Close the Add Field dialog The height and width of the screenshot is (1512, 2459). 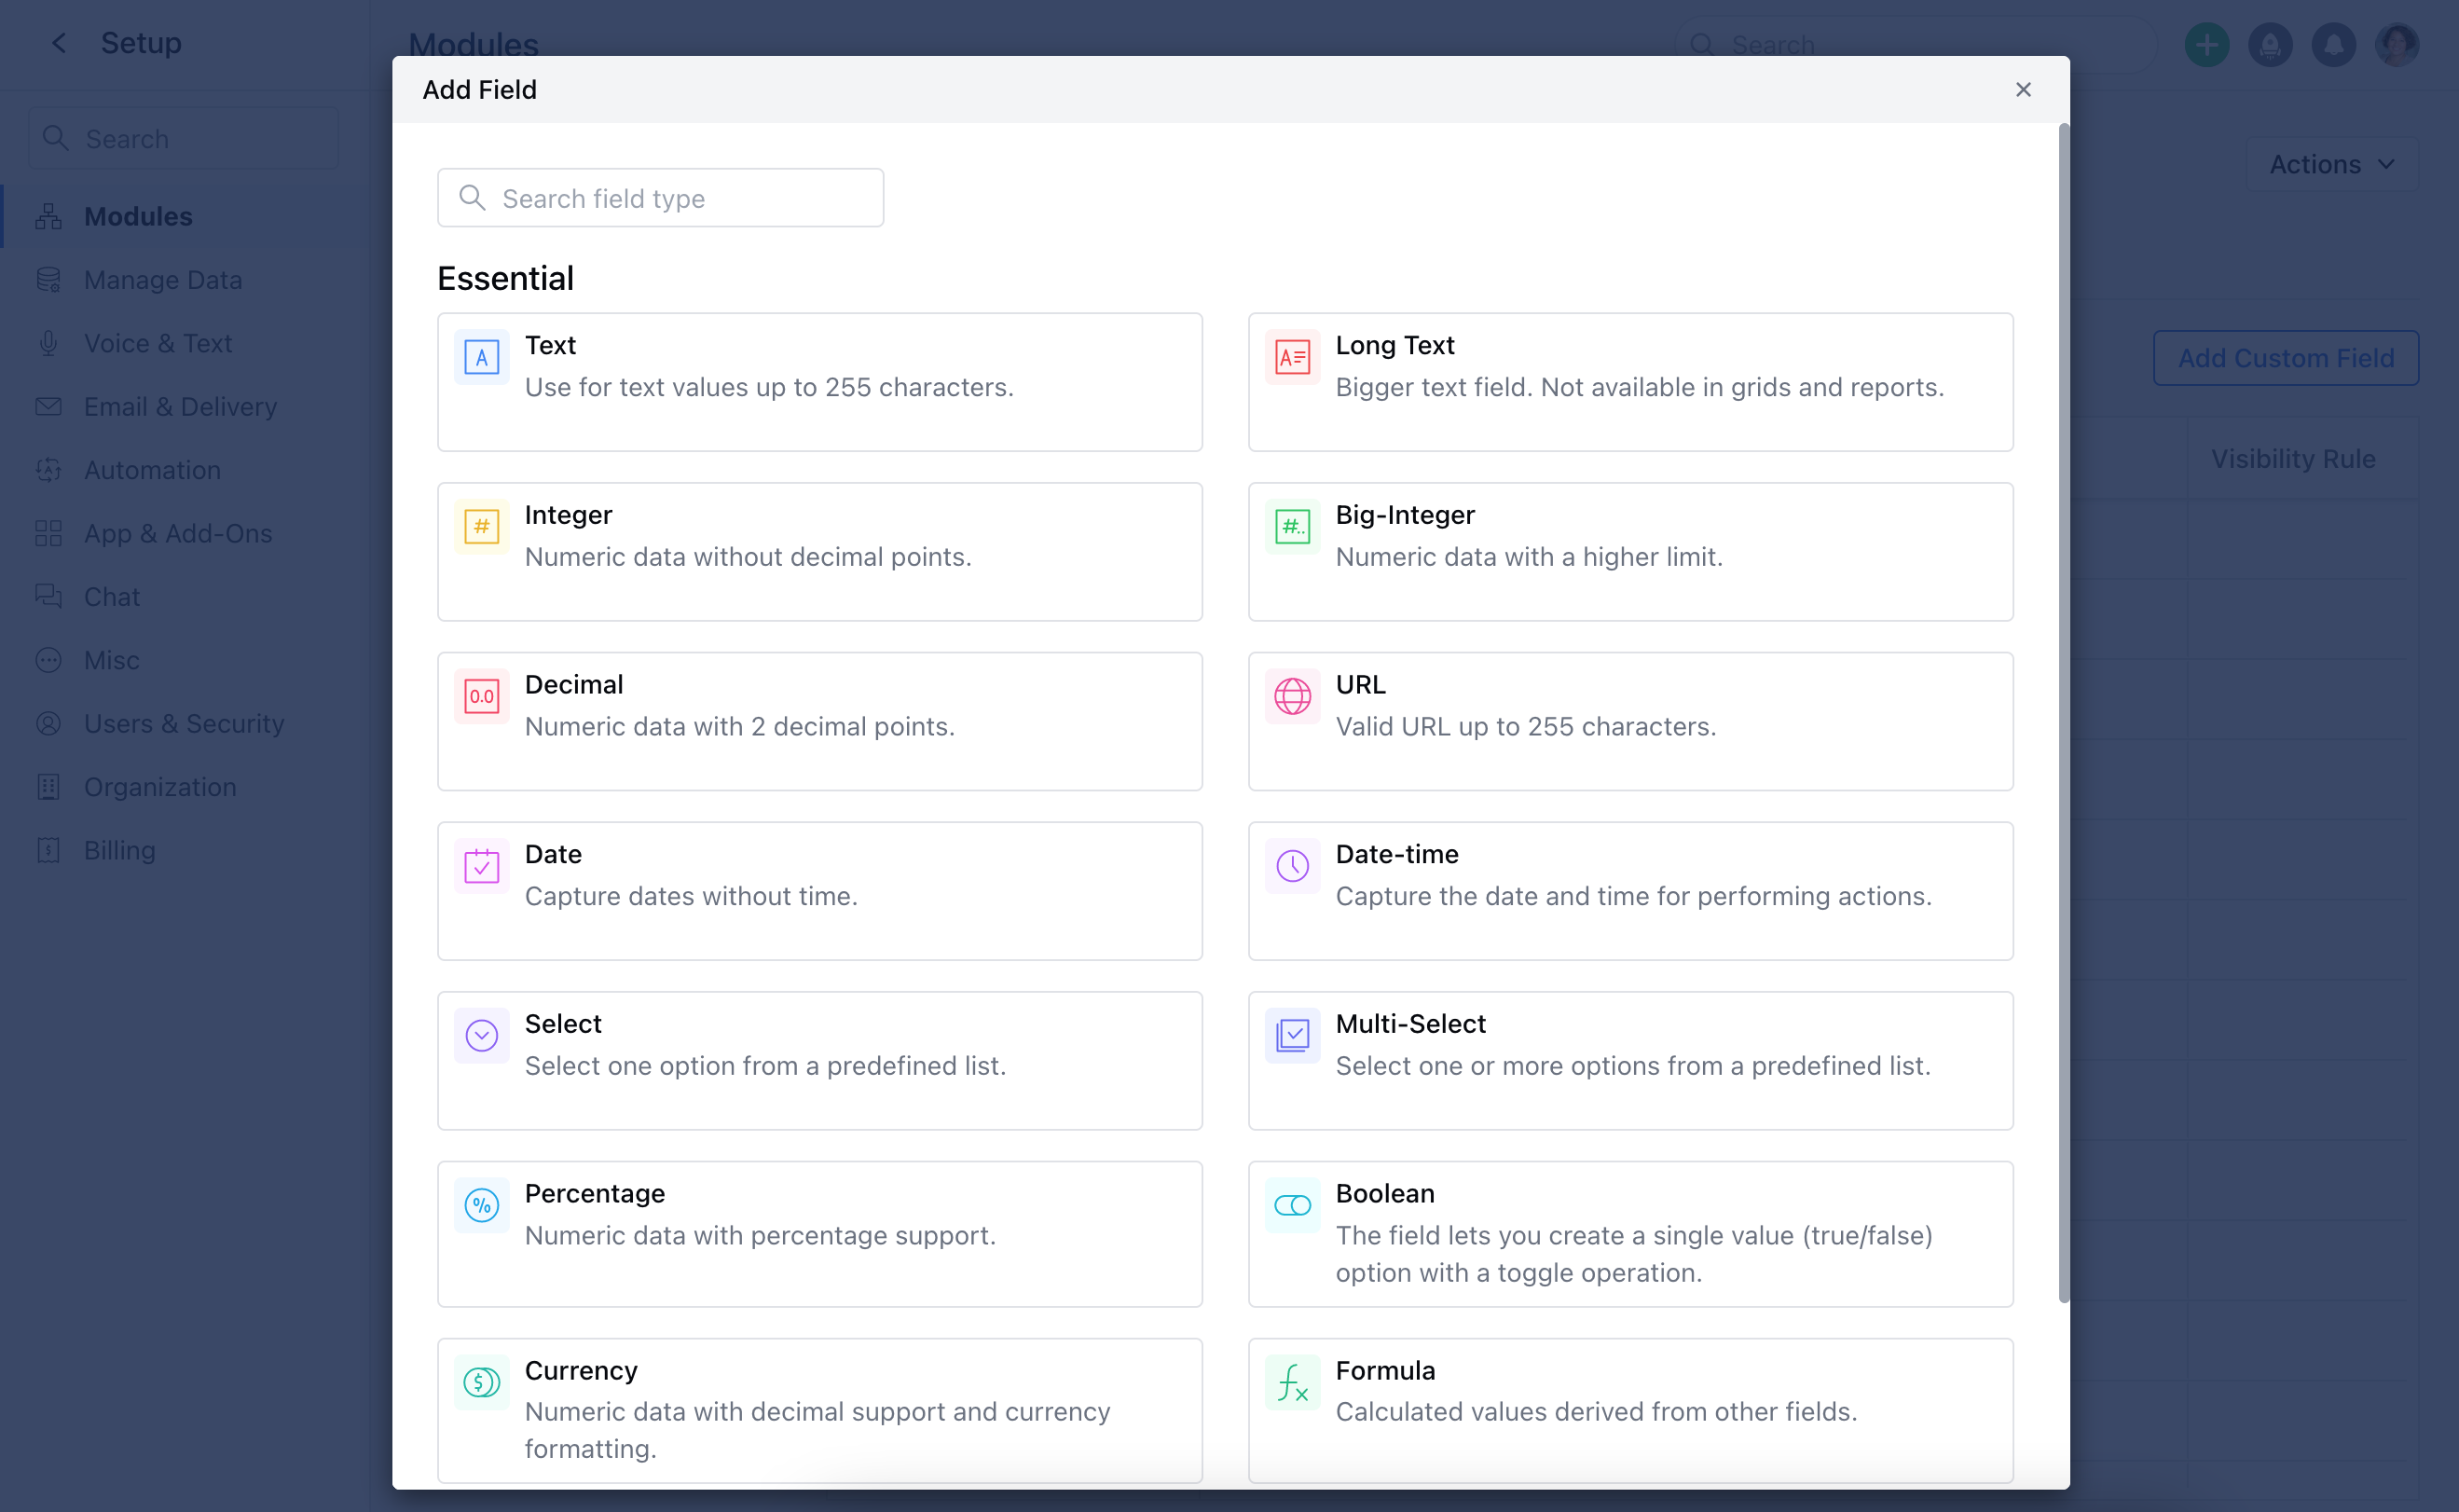pyautogui.click(x=2022, y=90)
